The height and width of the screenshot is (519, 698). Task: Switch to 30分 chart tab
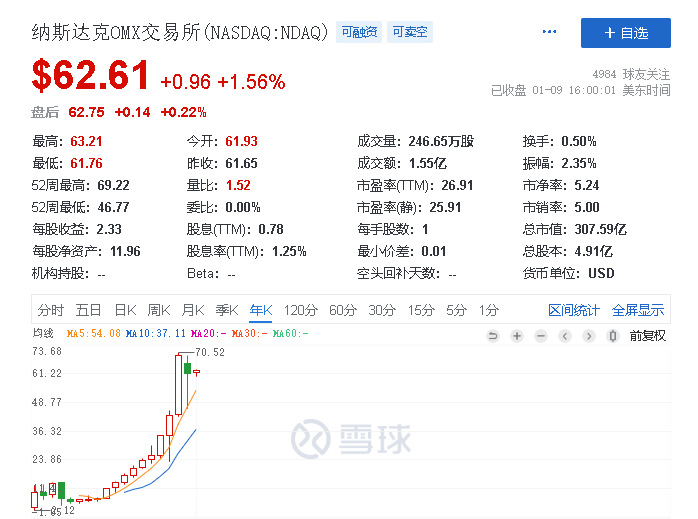coord(382,310)
